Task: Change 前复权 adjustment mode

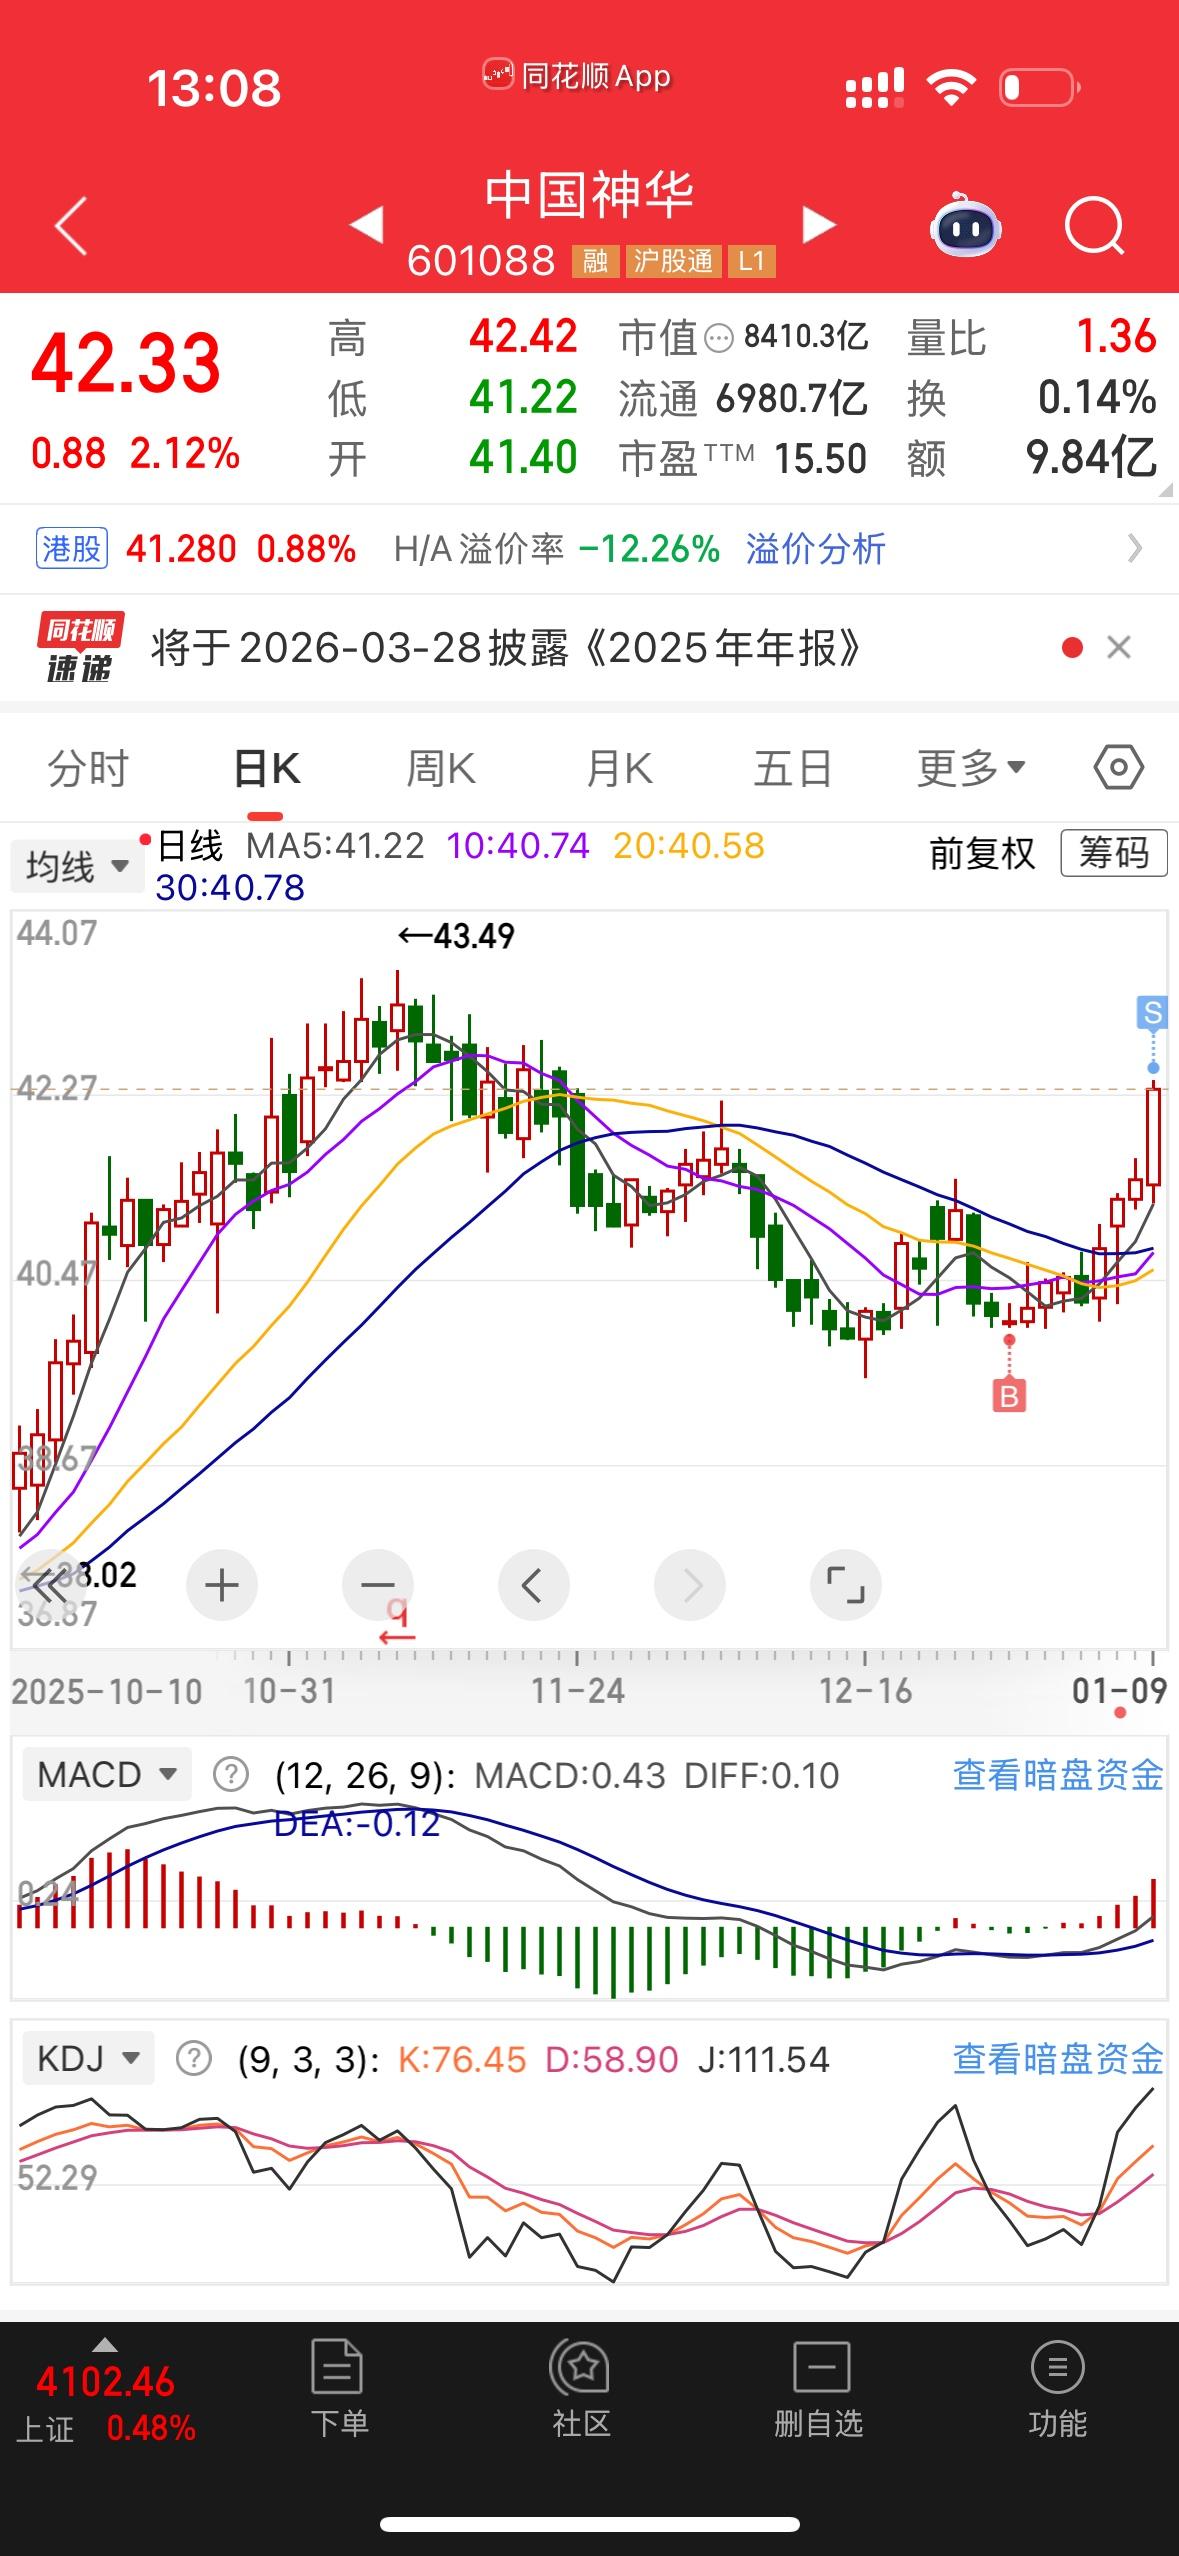Action: coord(982,854)
